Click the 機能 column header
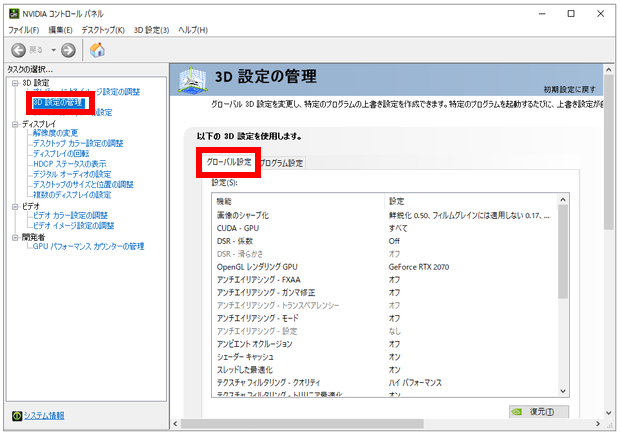This screenshot has width=620, height=435. click(298, 201)
